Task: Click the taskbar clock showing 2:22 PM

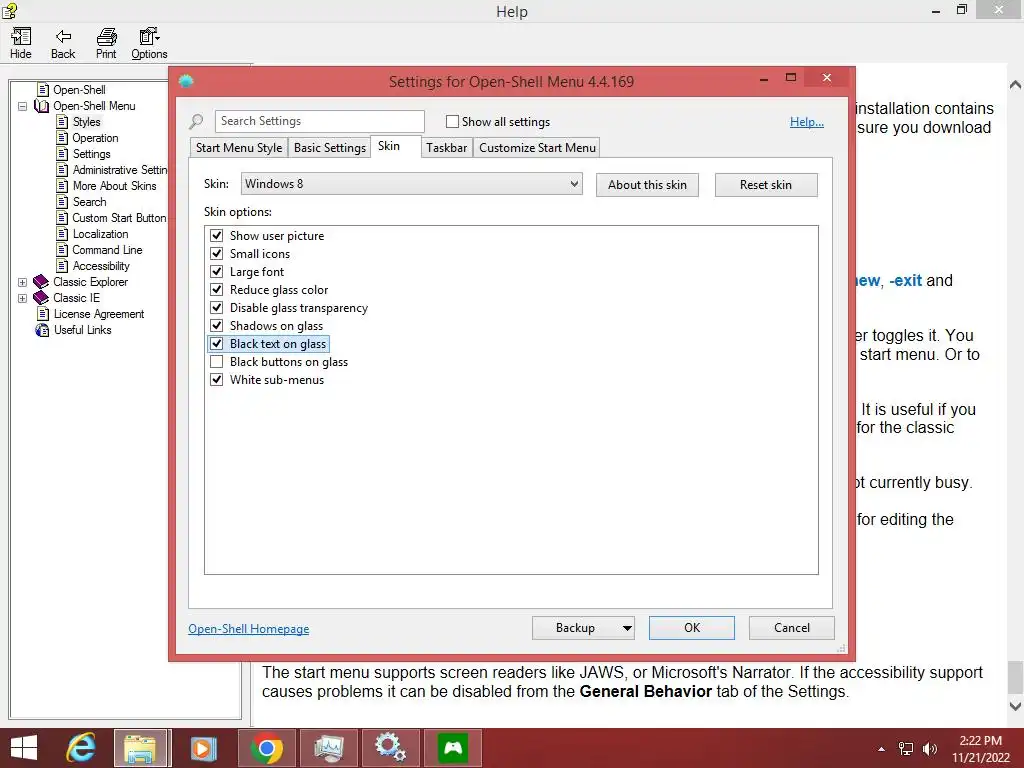Action: point(980,748)
